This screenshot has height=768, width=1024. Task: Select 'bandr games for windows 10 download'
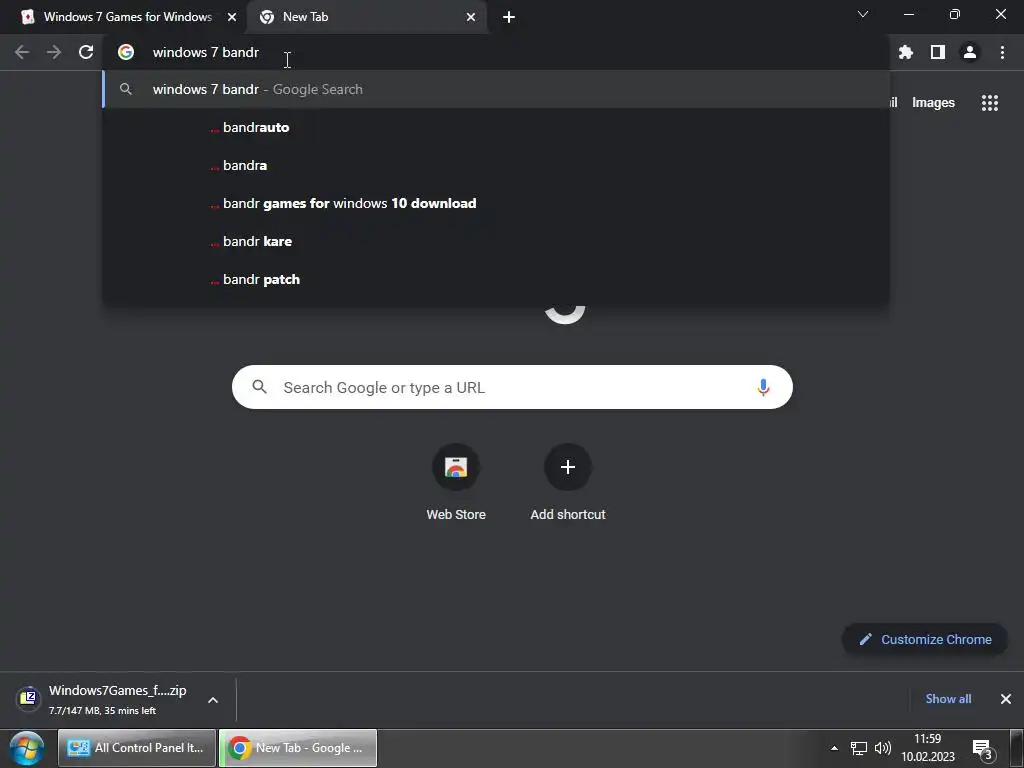click(496, 203)
